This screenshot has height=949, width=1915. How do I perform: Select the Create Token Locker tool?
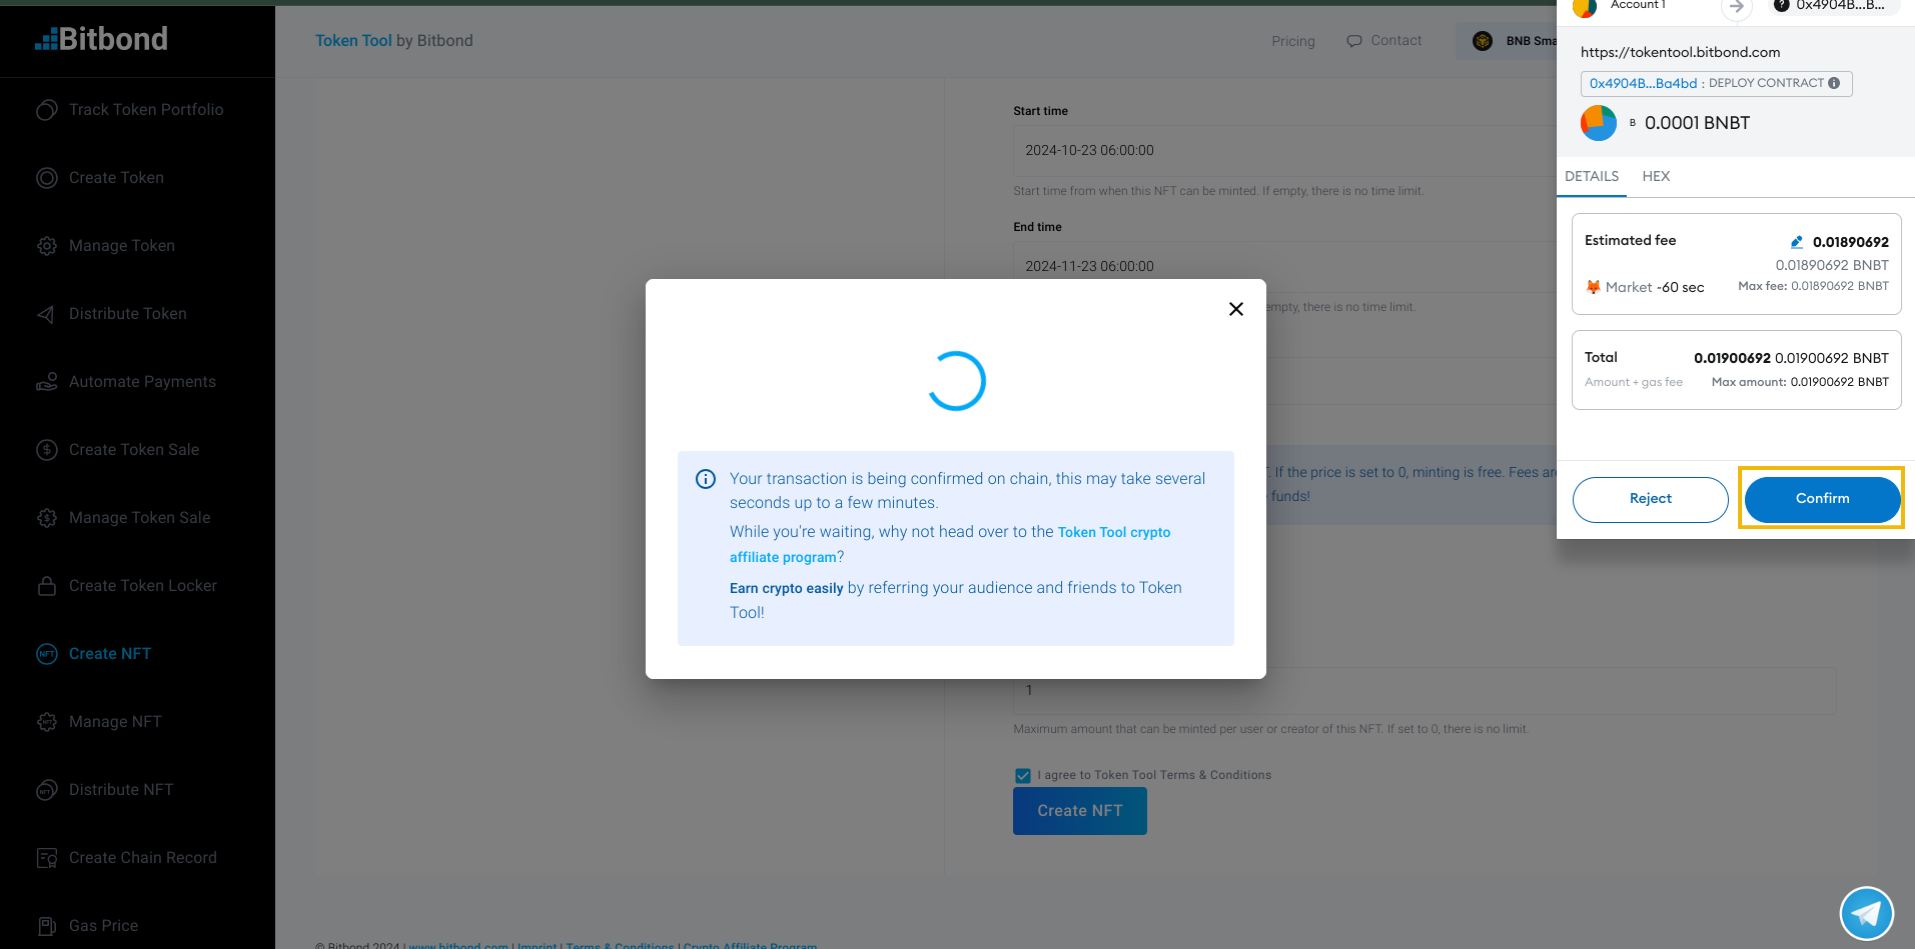(142, 585)
